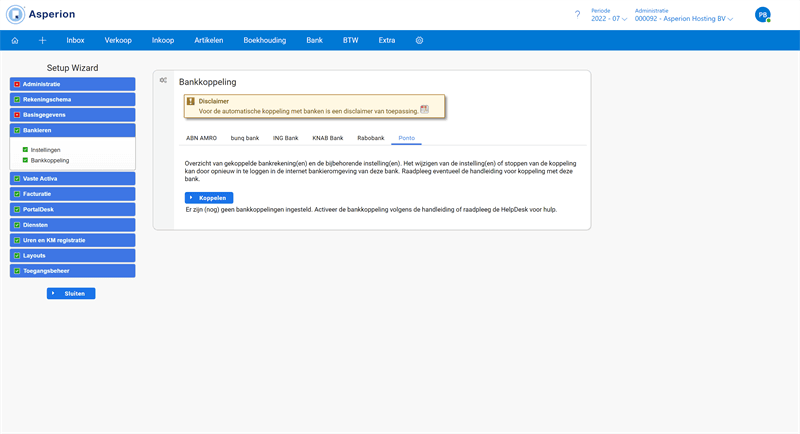This screenshot has width=800, height=434.
Task: Click green check icon for Diensten
Action: point(17,225)
